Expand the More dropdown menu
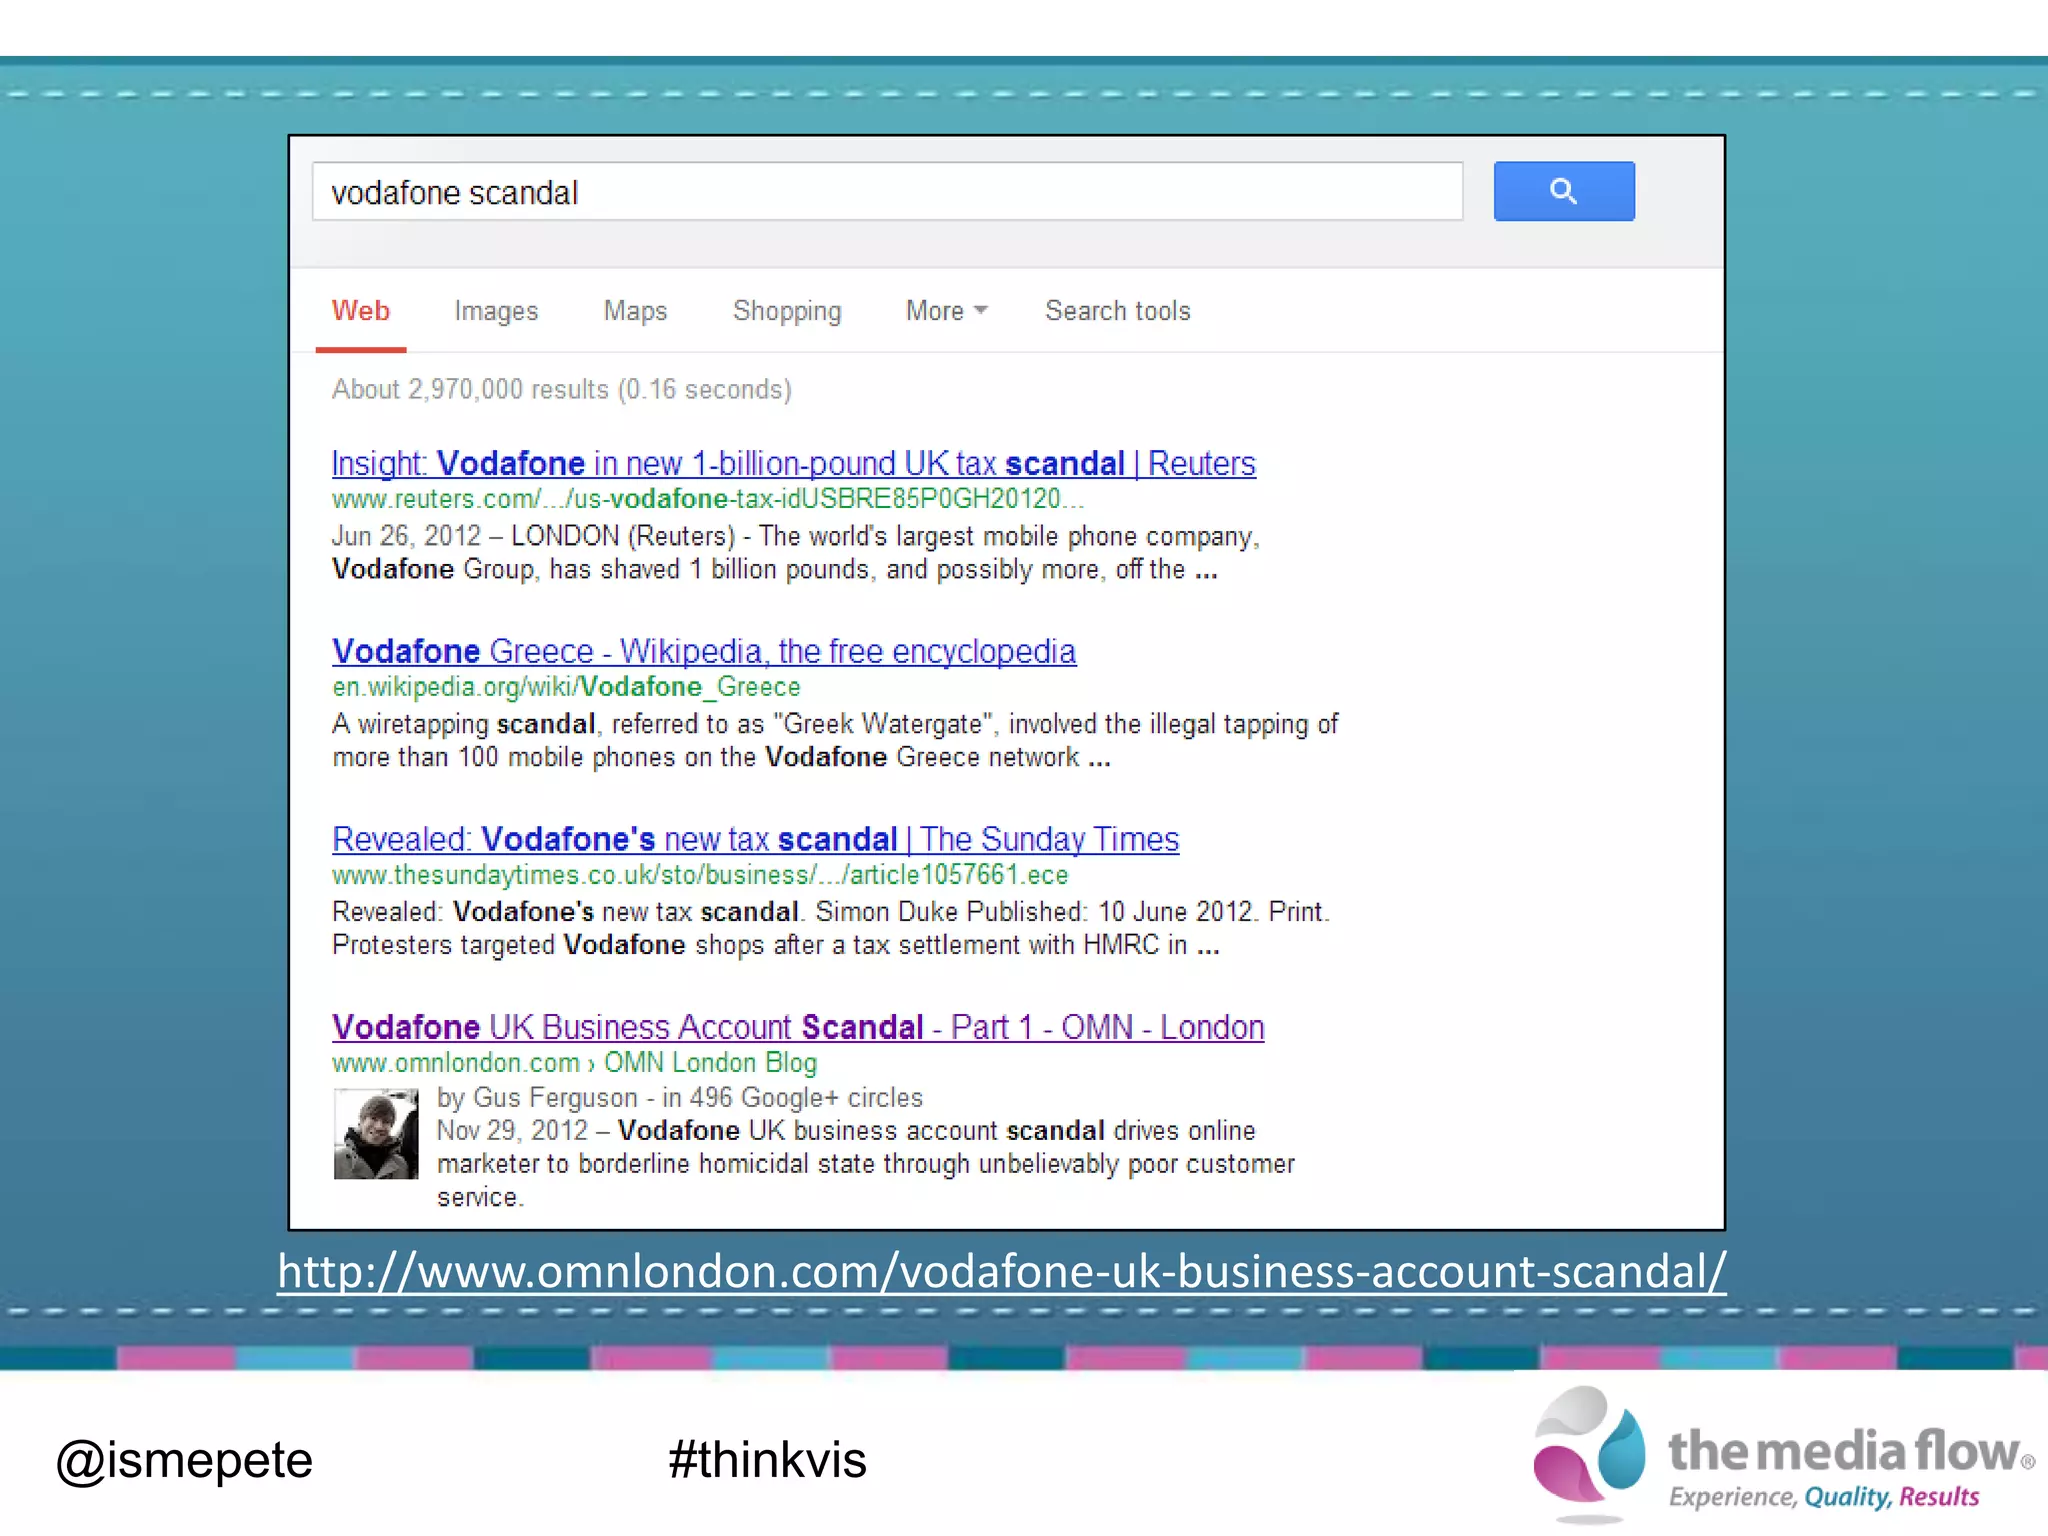Image resolution: width=2048 pixels, height=1536 pixels. pos(946,311)
